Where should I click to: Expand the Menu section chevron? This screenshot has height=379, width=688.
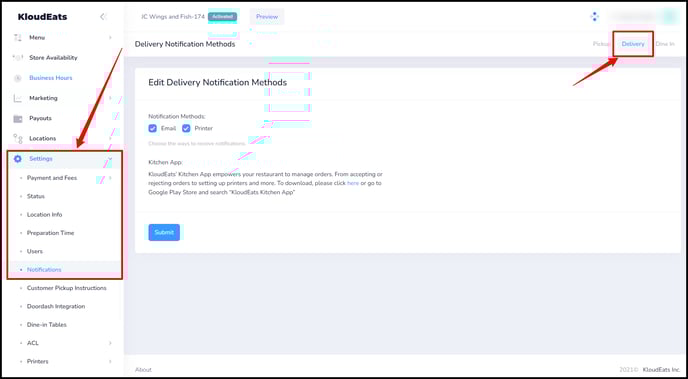(110, 38)
